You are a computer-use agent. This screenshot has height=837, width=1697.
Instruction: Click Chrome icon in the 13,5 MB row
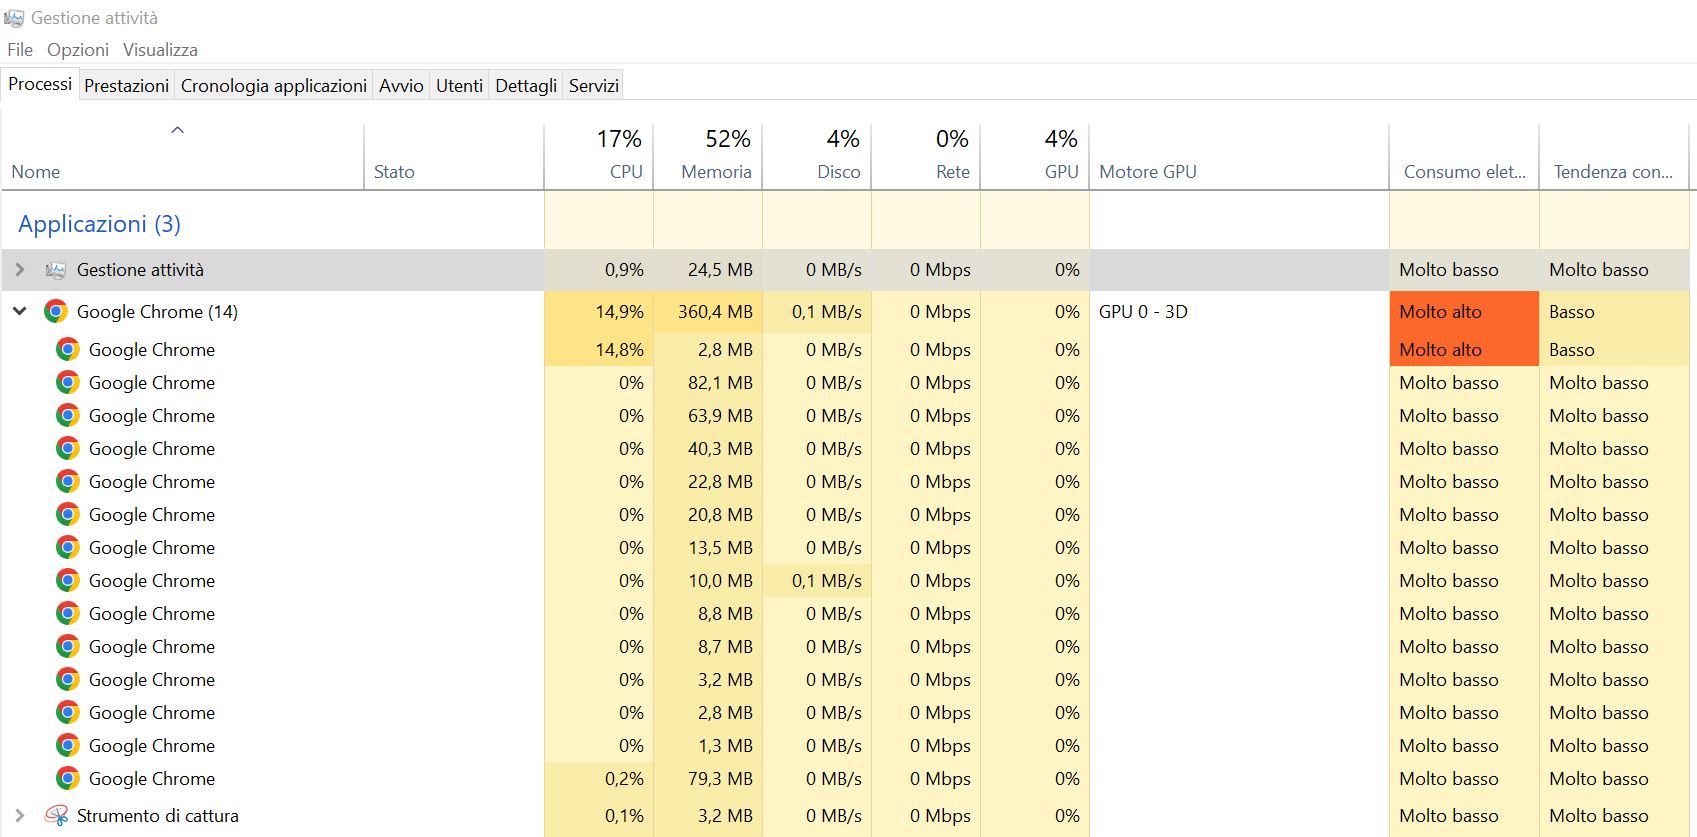tap(68, 547)
